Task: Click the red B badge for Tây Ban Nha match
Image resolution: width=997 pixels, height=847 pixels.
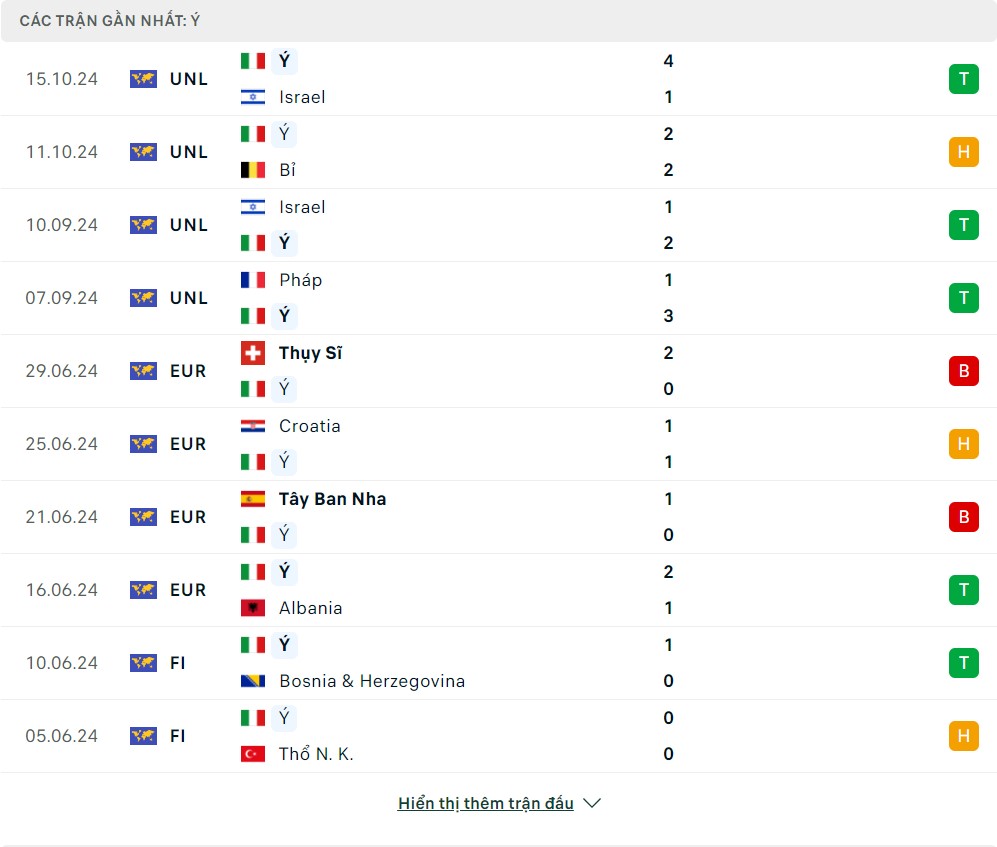Action: click(963, 517)
